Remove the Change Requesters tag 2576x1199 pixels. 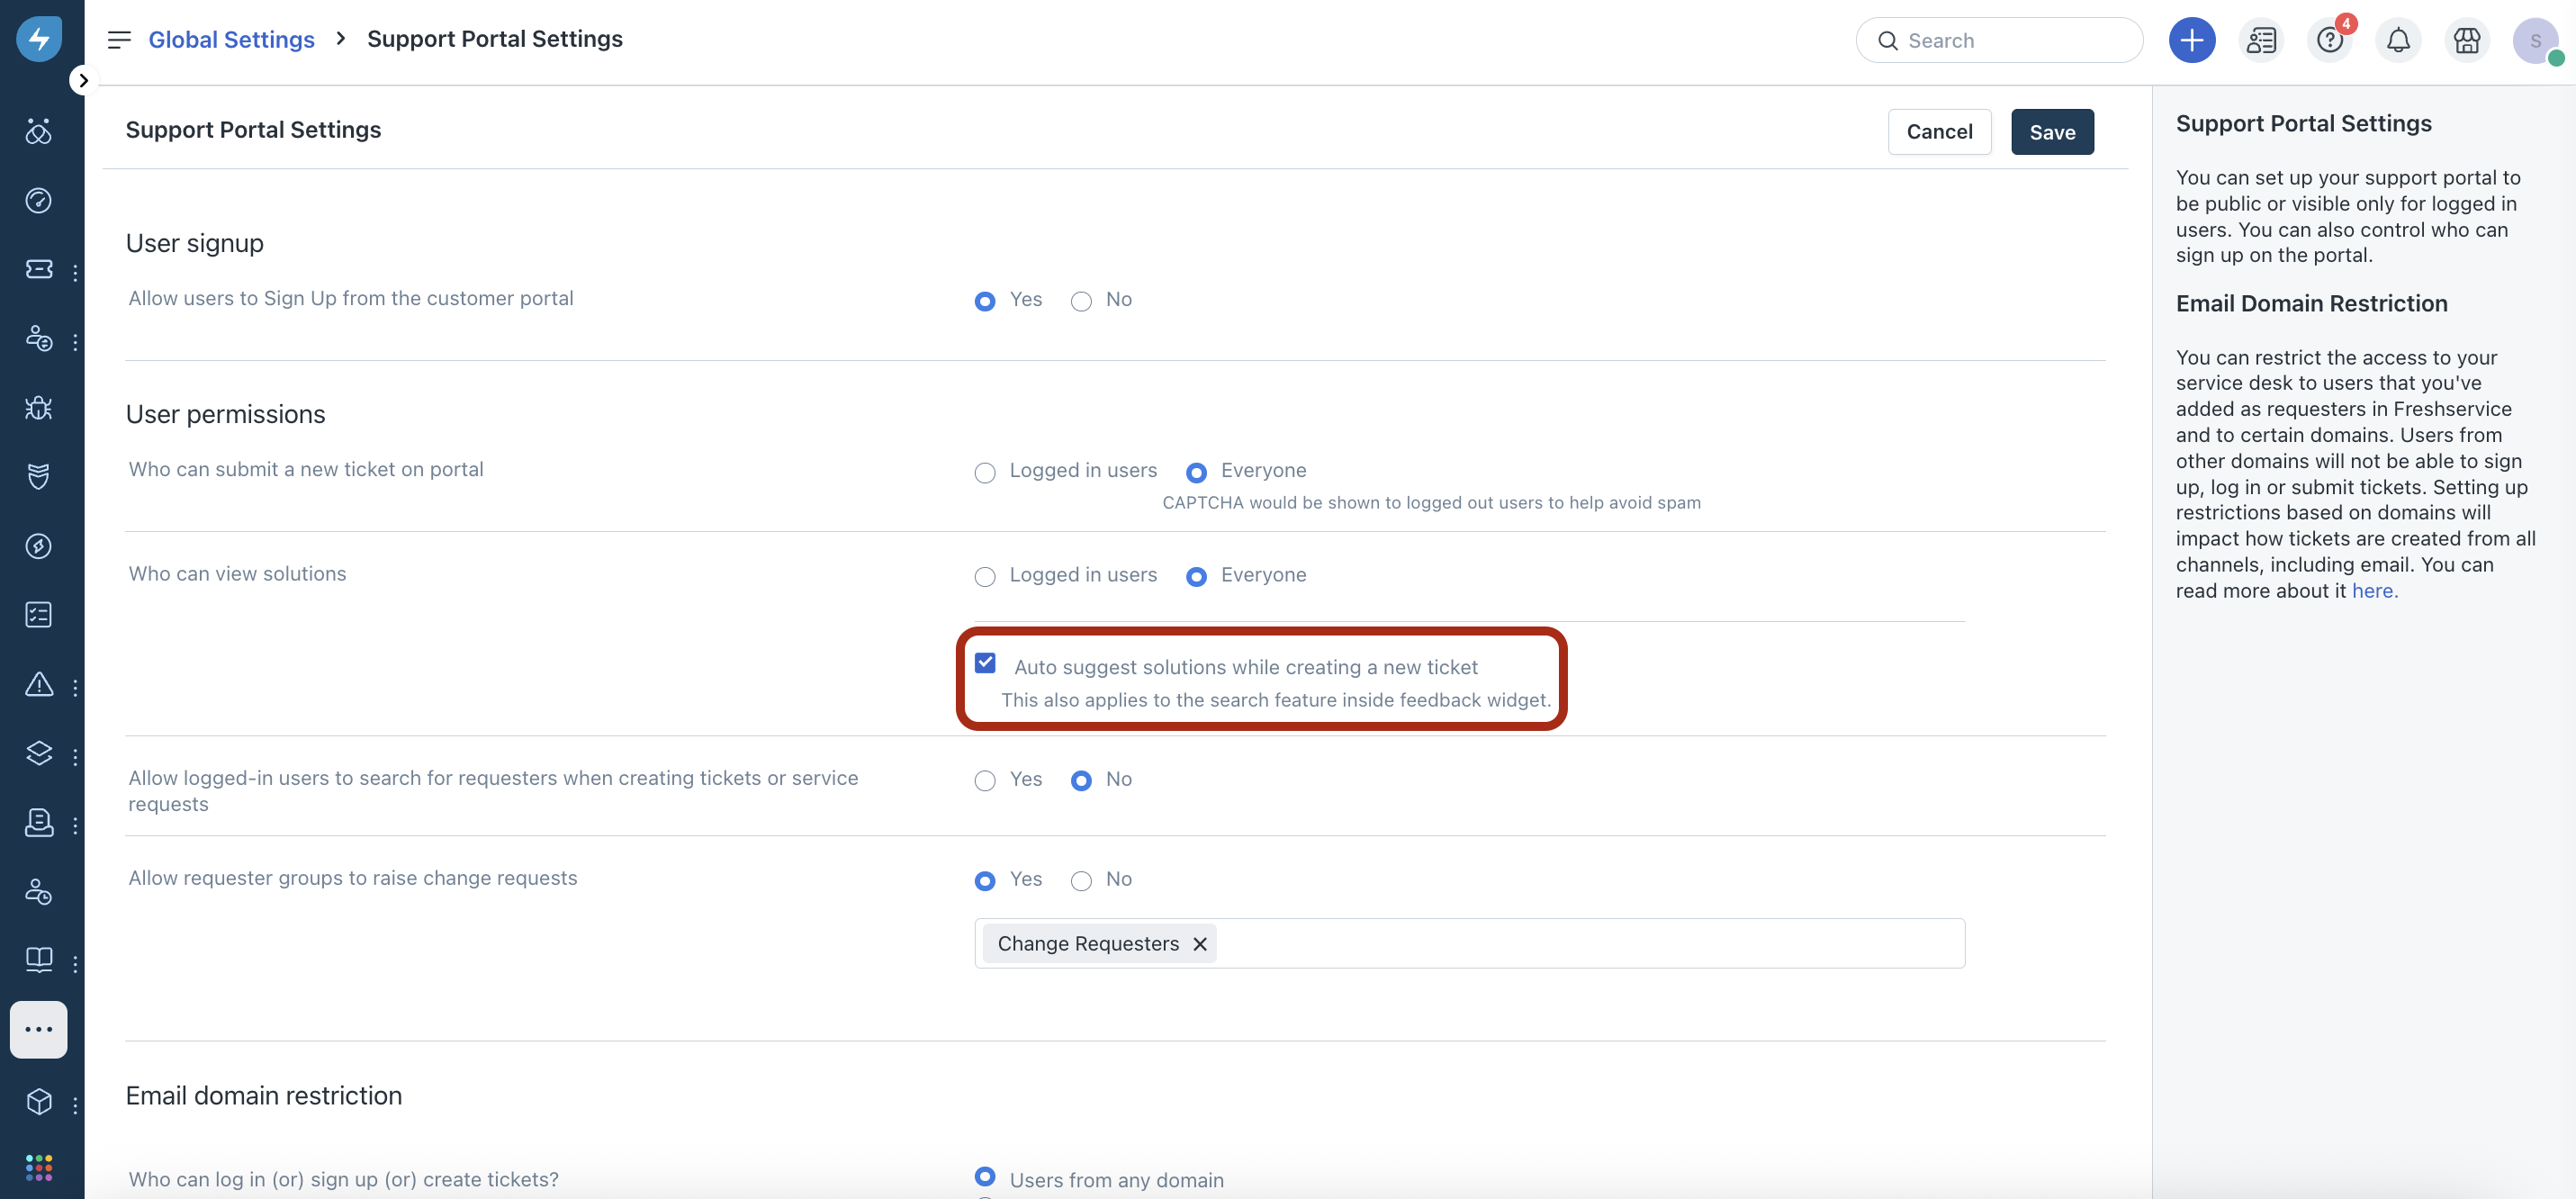point(1199,944)
